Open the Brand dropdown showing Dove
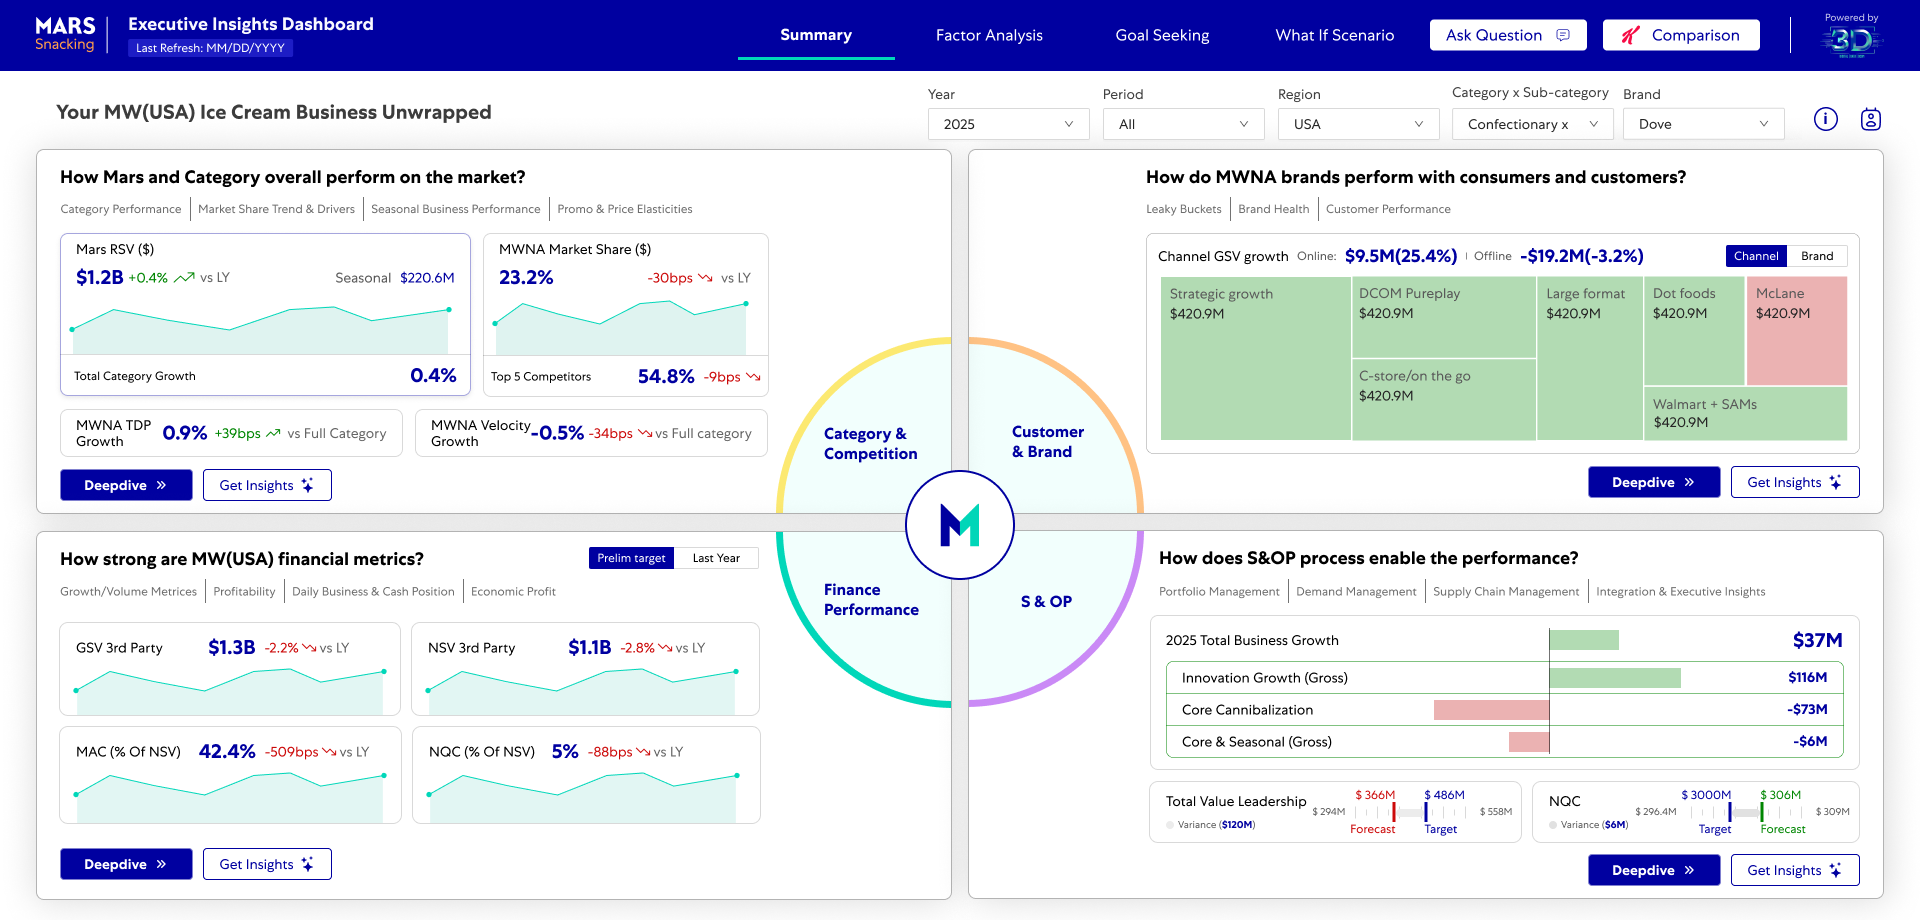Screen dimensions: 1920x920 [x=1704, y=124]
